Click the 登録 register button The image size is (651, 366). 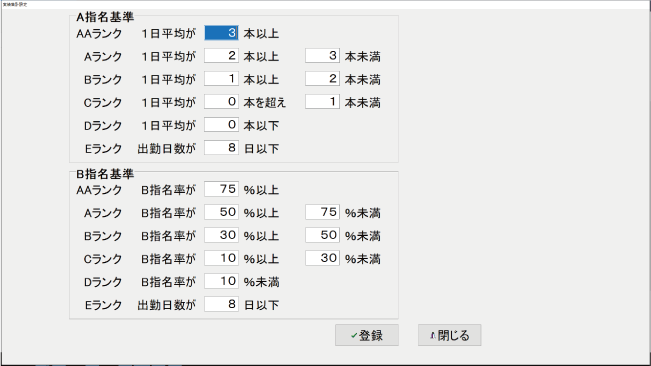coord(367,335)
